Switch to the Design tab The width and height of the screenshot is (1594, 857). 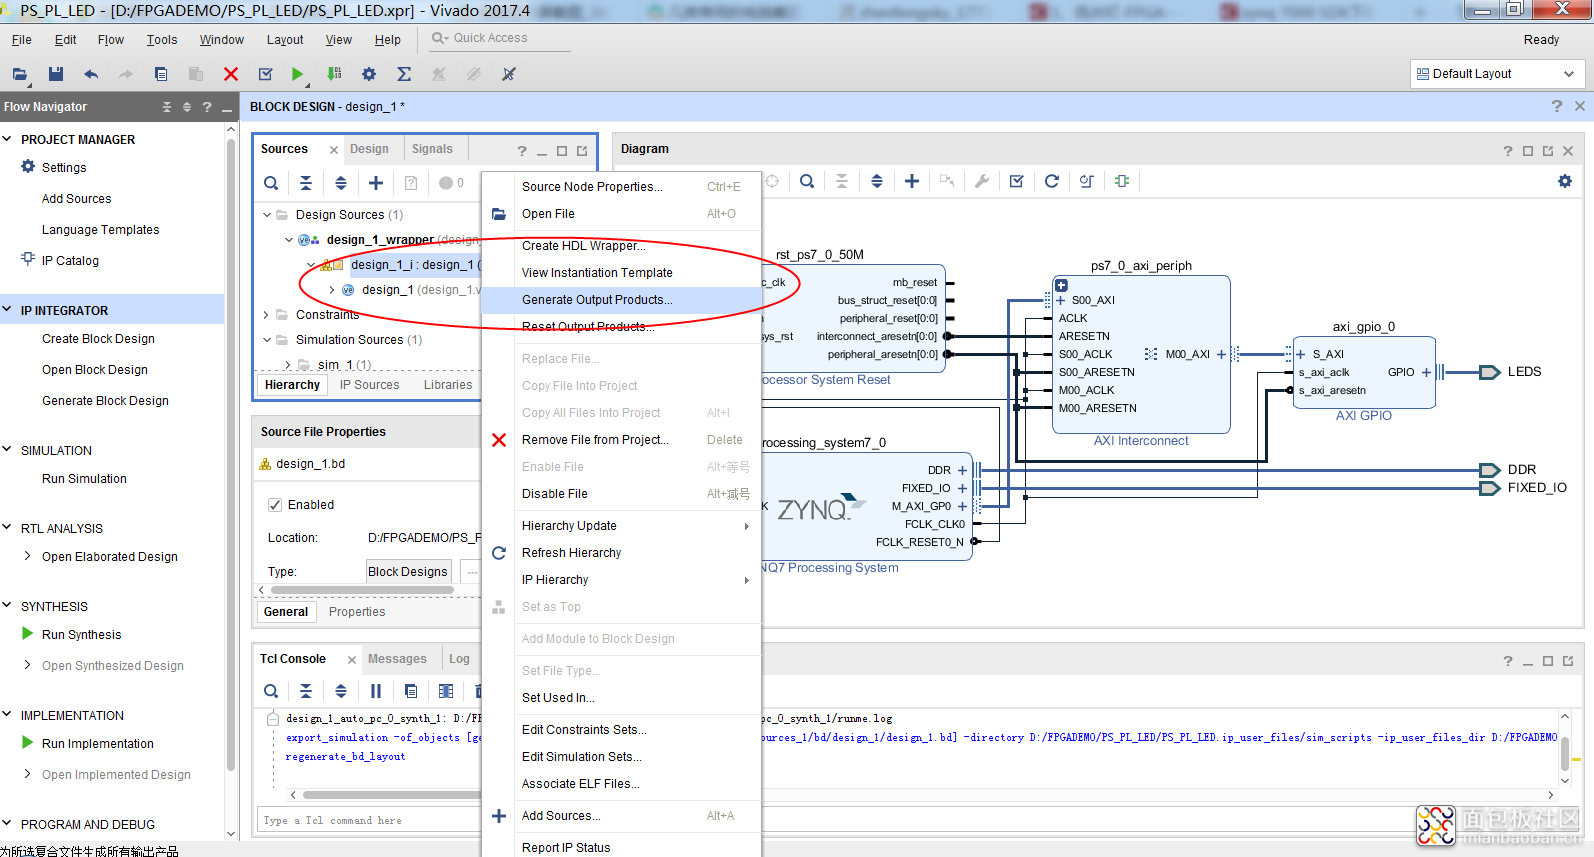(x=369, y=149)
